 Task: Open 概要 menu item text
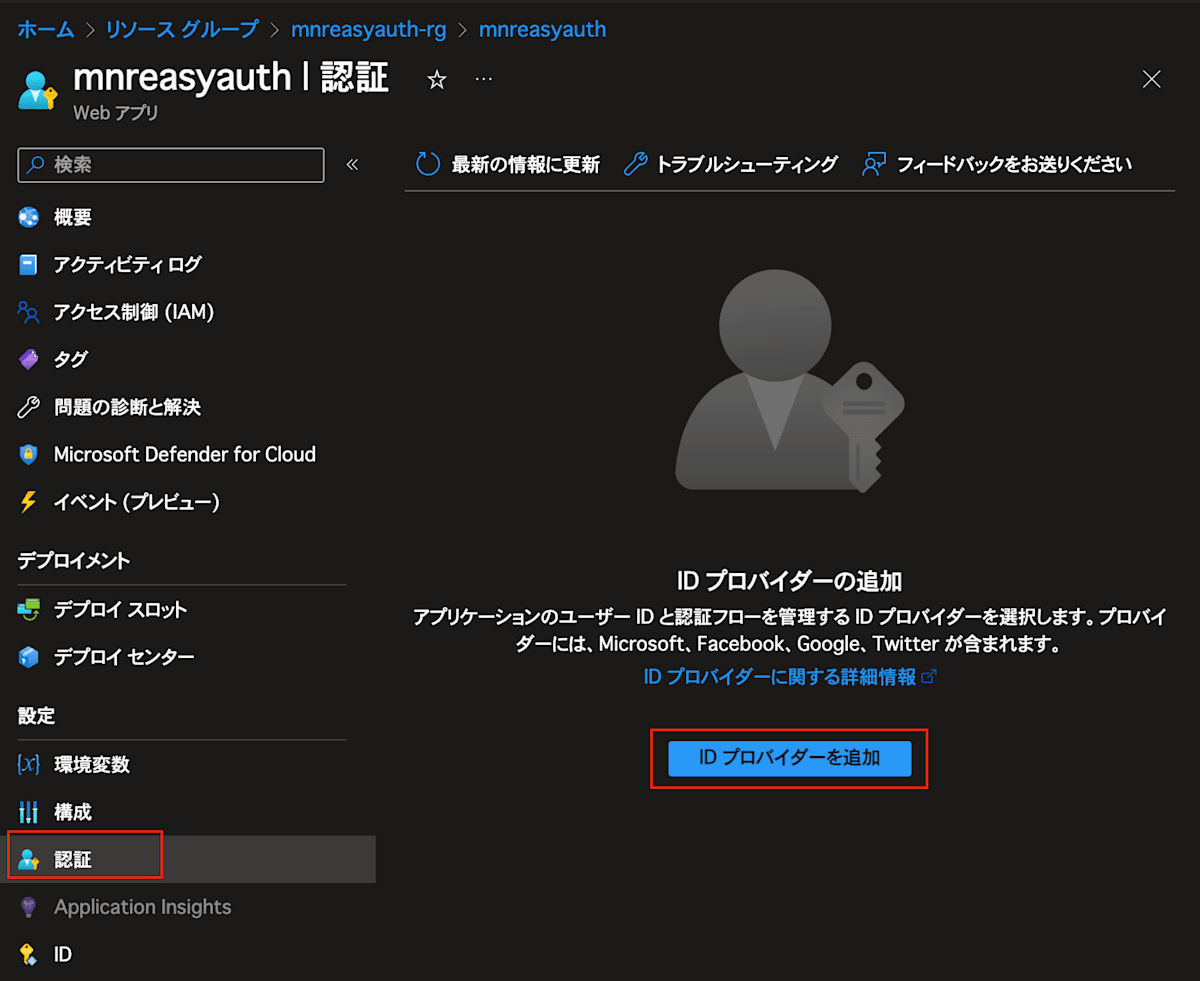click(x=73, y=217)
